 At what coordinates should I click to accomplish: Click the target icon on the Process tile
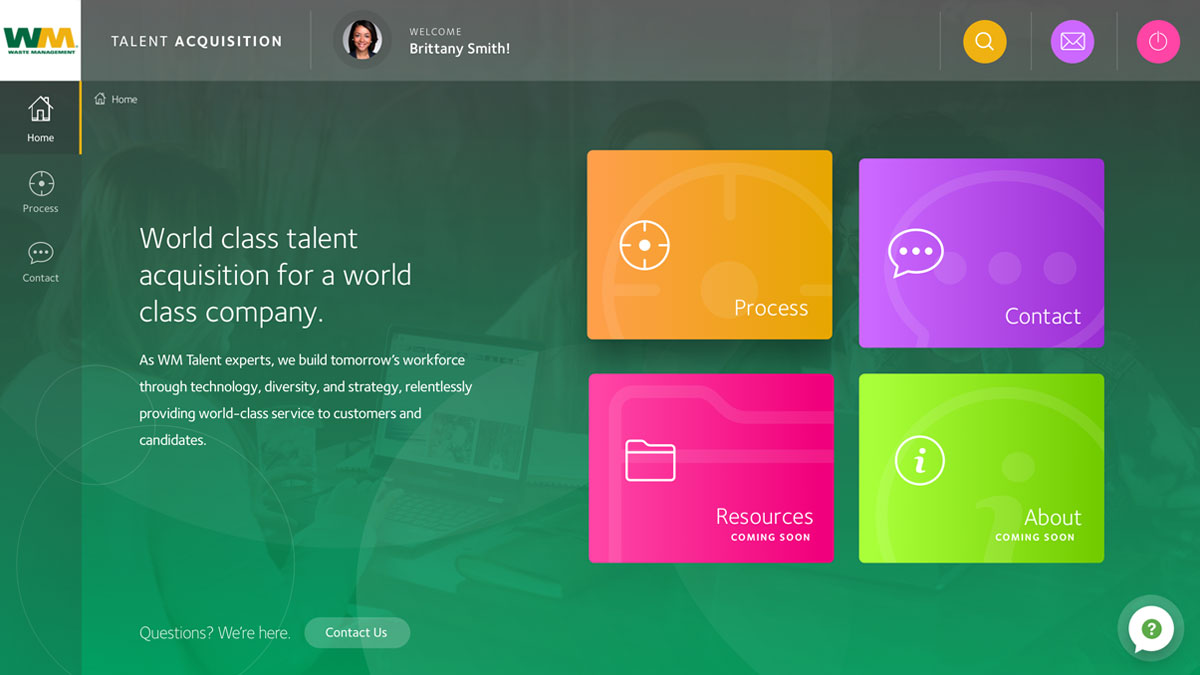tap(646, 243)
